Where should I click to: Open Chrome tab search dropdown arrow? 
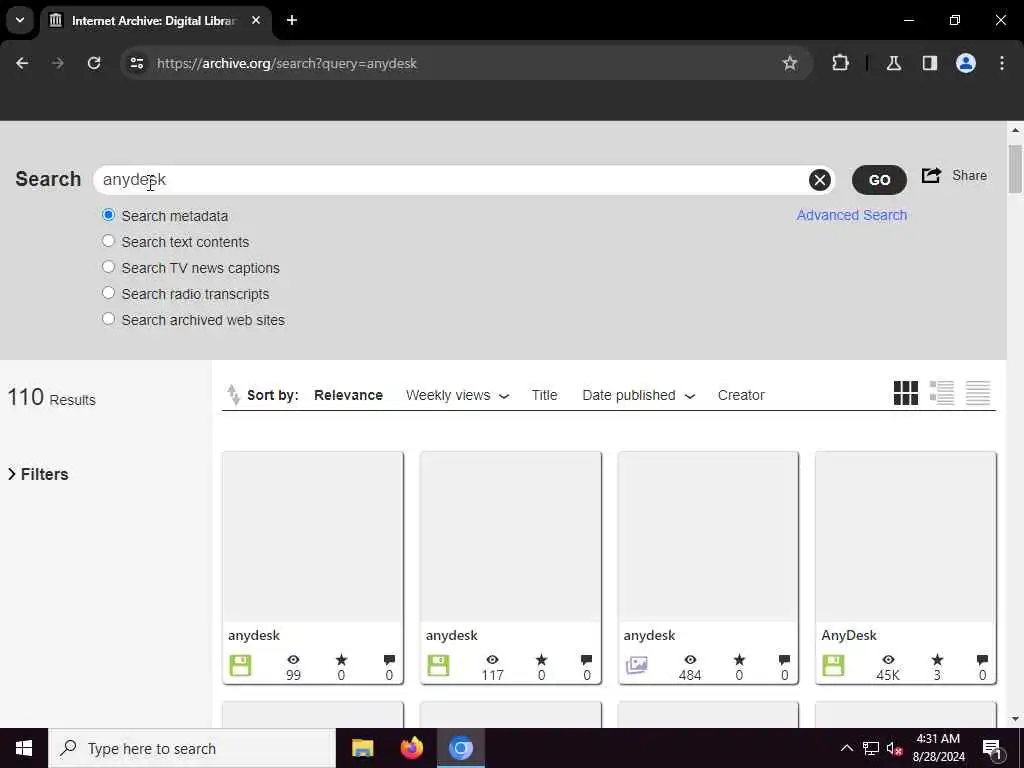click(20, 20)
